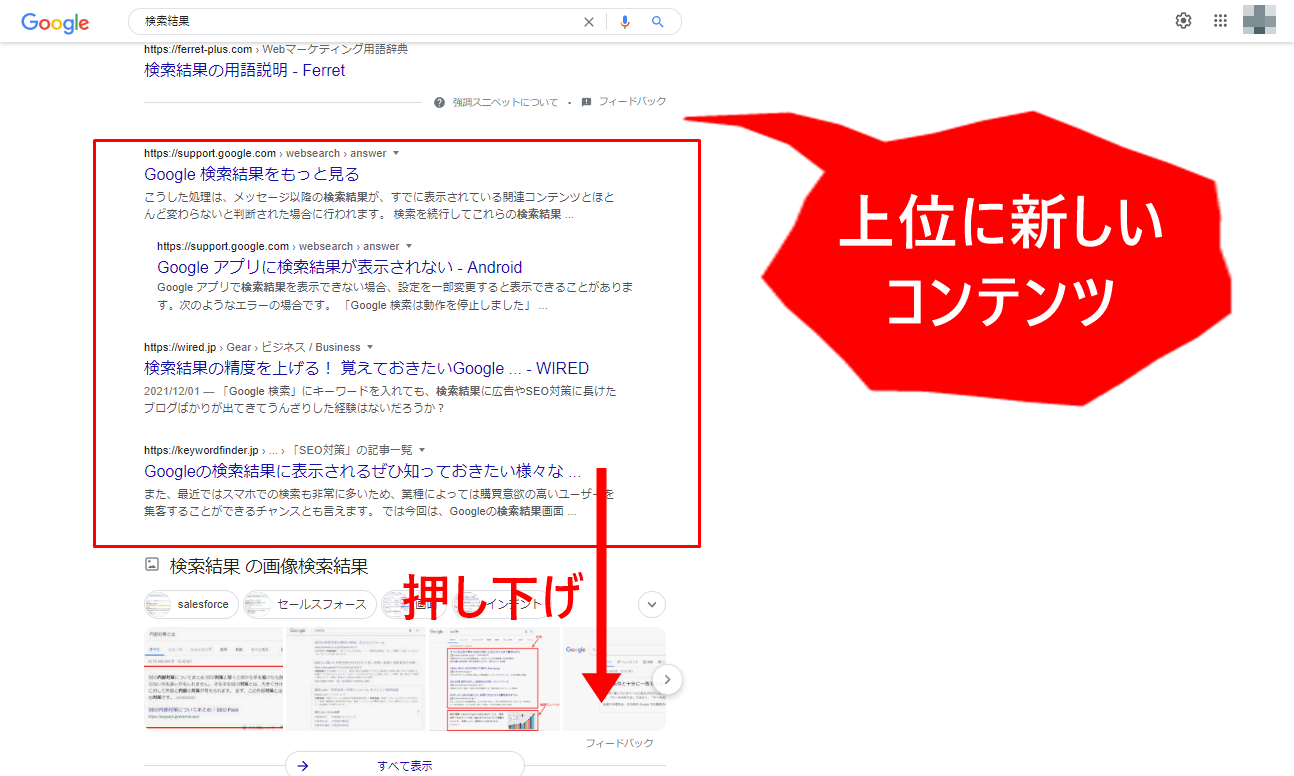Open the Google apps grid icon
Viewport: 1294px width, 776px height.
pyautogui.click(x=1220, y=21)
